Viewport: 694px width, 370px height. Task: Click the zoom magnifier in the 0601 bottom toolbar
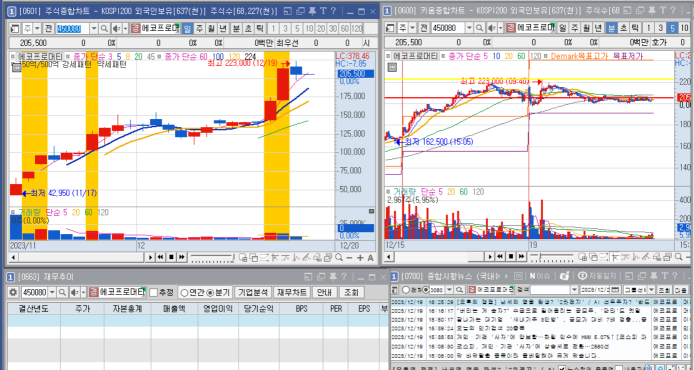click(339, 257)
